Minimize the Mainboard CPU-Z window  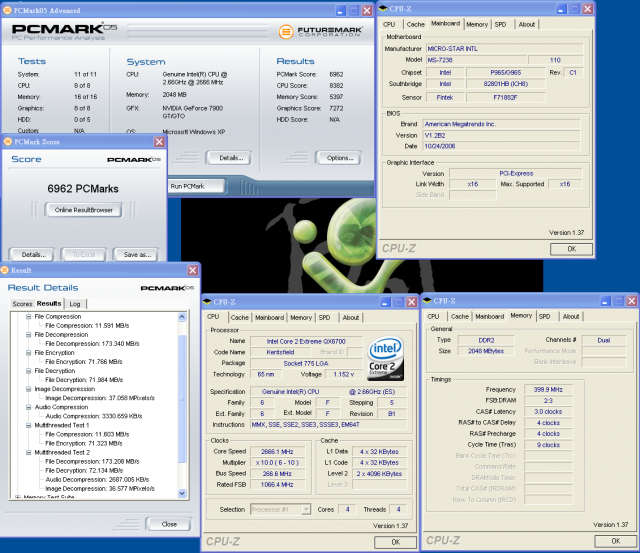click(x=562, y=9)
